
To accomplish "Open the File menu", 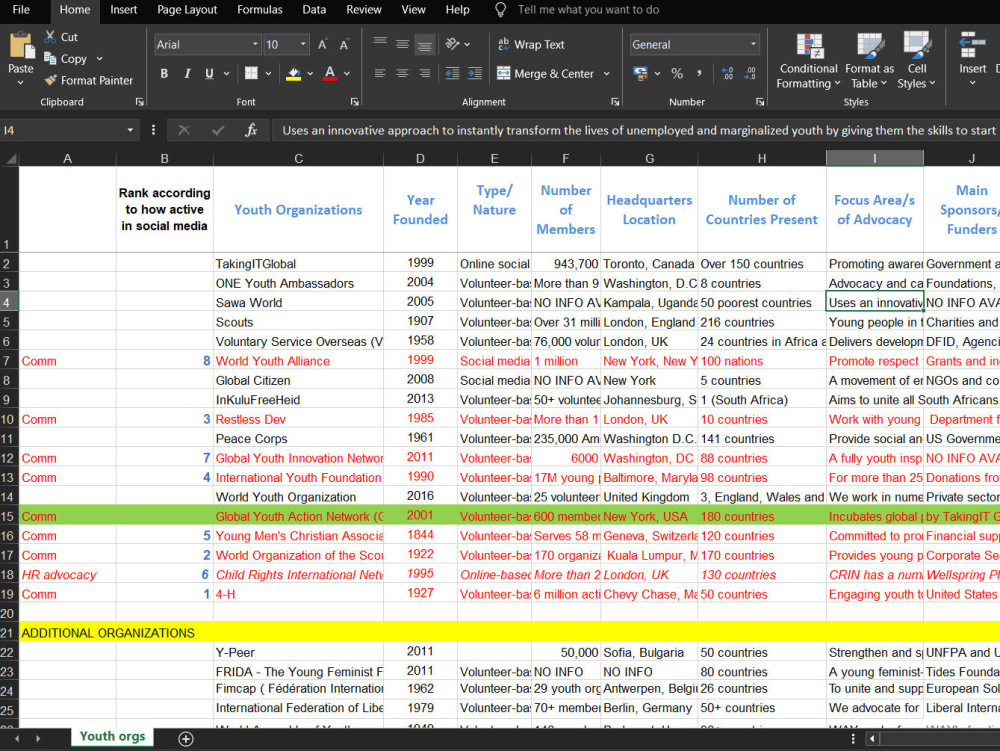I will click(21, 10).
